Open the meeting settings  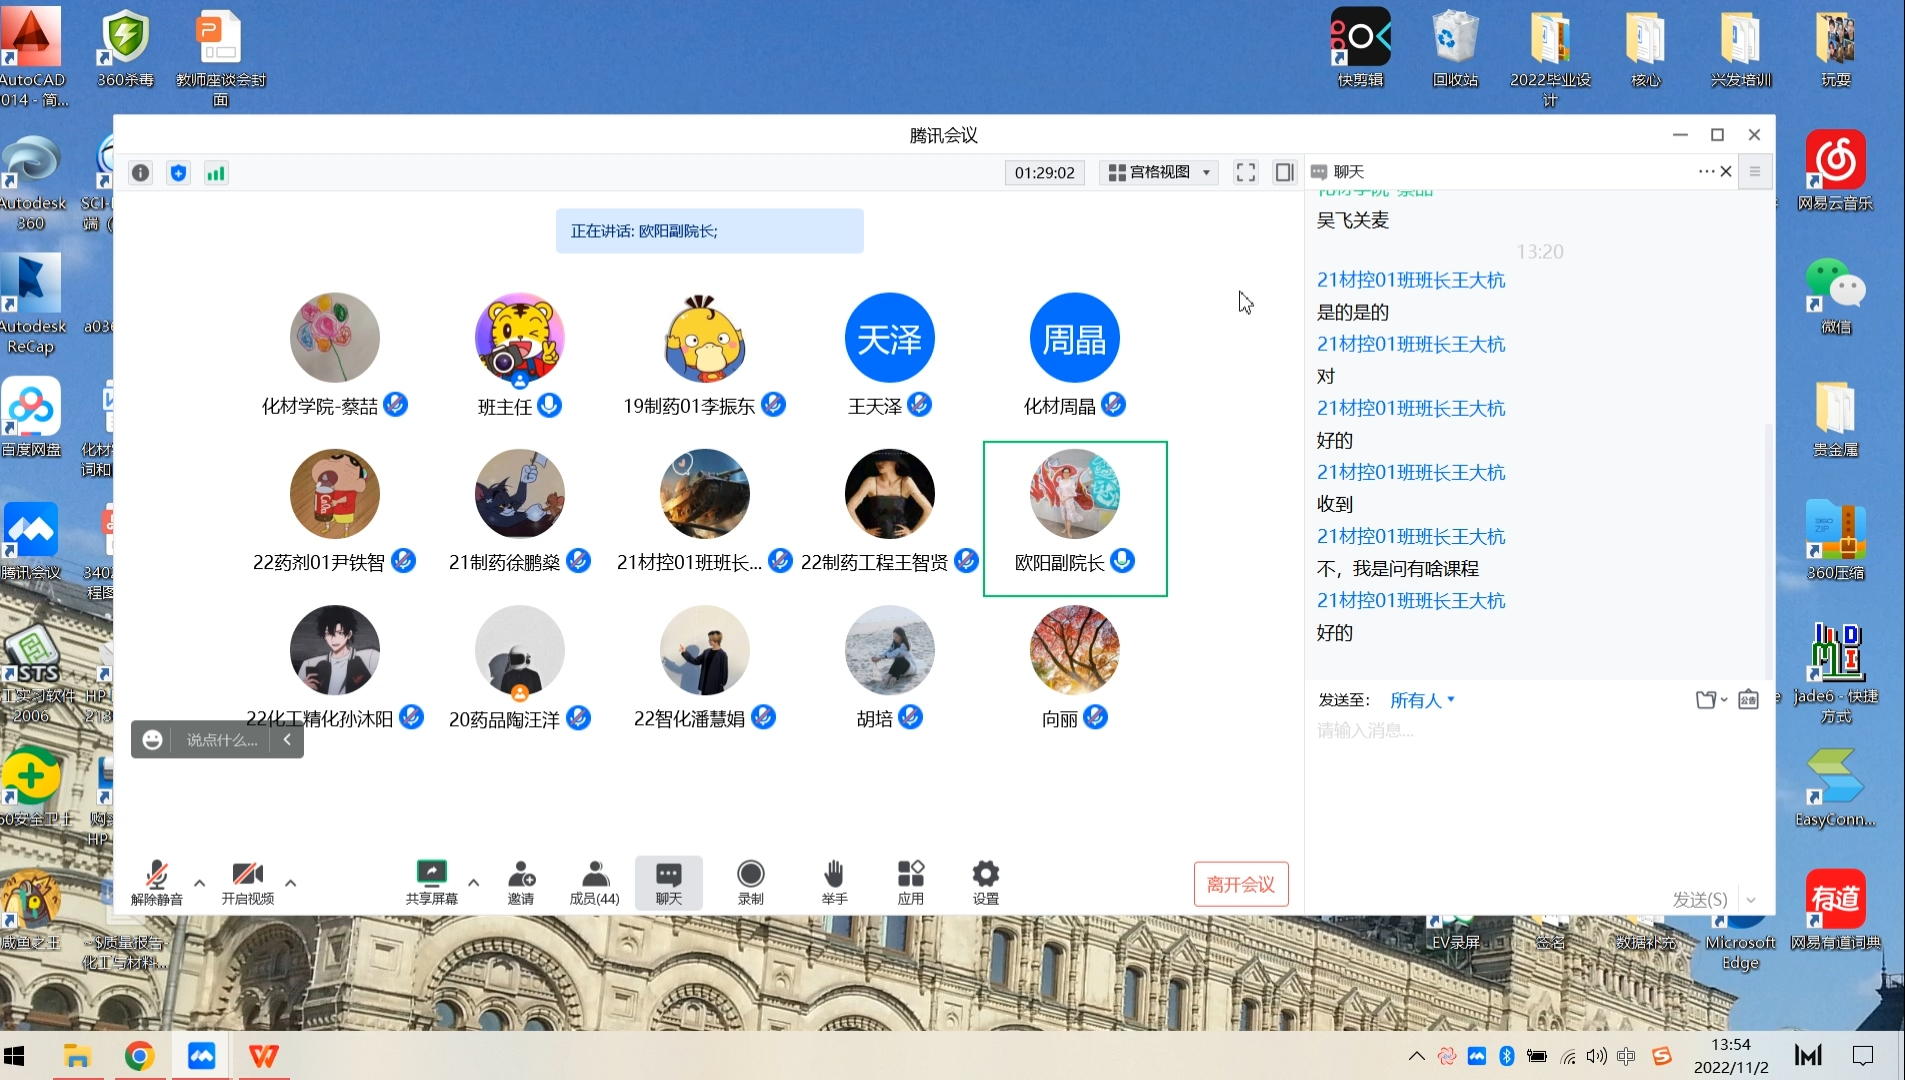[x=985, y=882]
